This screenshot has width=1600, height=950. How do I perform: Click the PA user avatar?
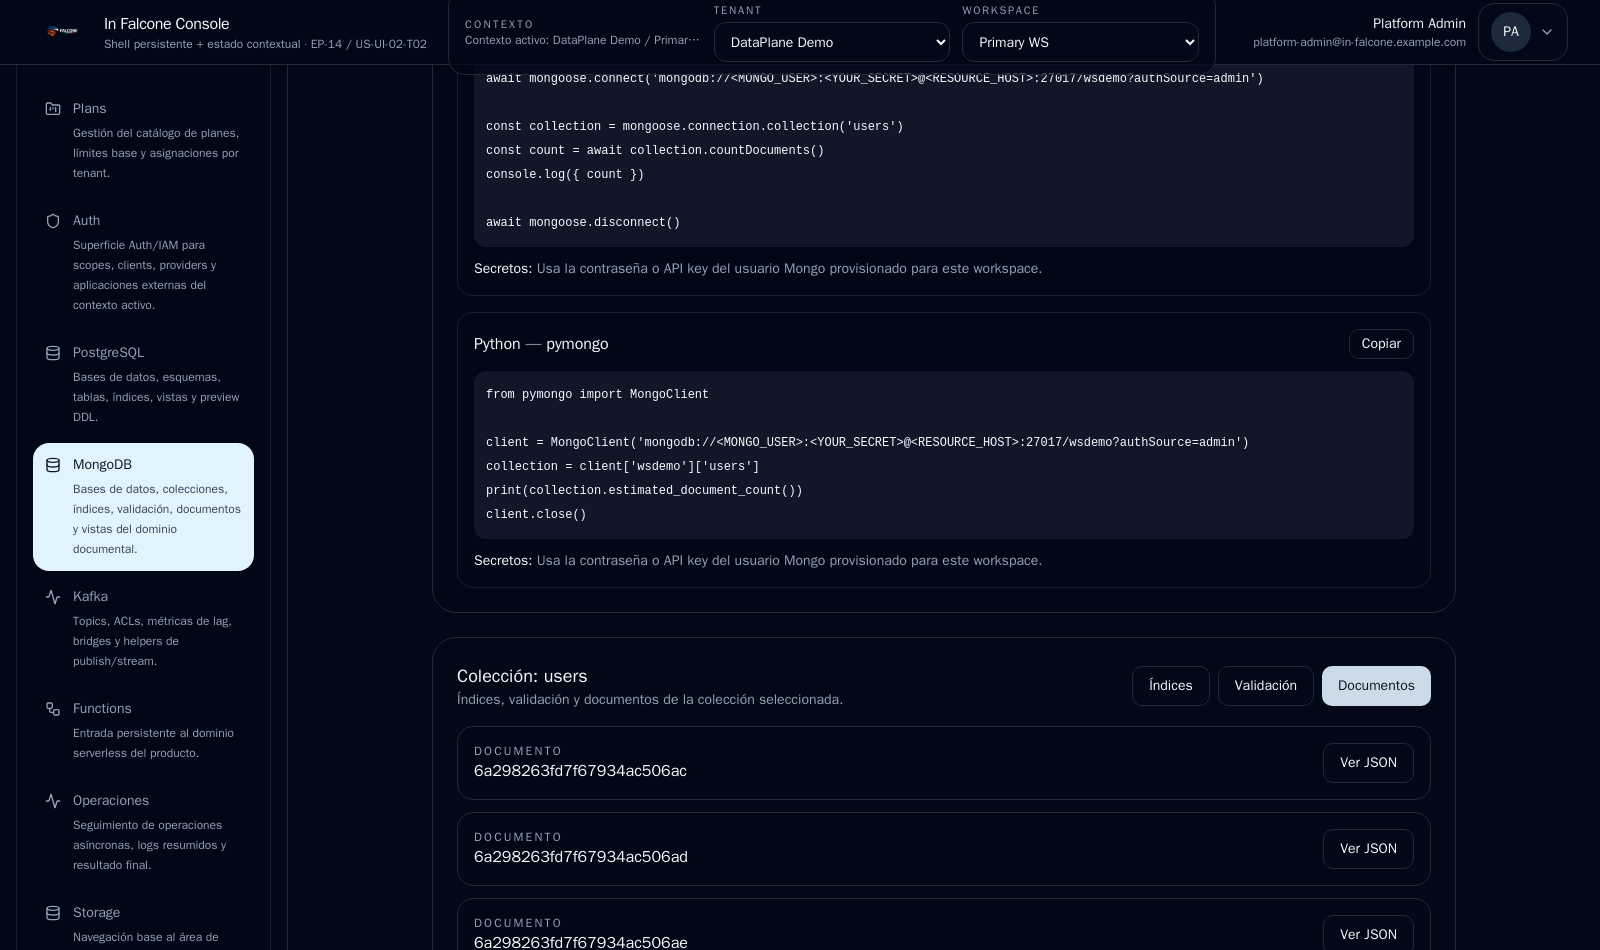(x=1510, y=32)
